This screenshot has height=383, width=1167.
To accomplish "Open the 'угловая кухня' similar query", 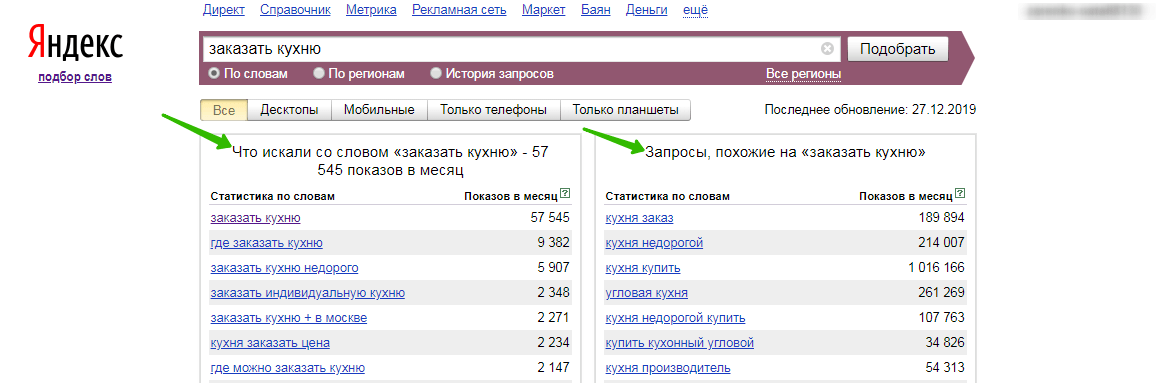I will [x=647, y=293].
